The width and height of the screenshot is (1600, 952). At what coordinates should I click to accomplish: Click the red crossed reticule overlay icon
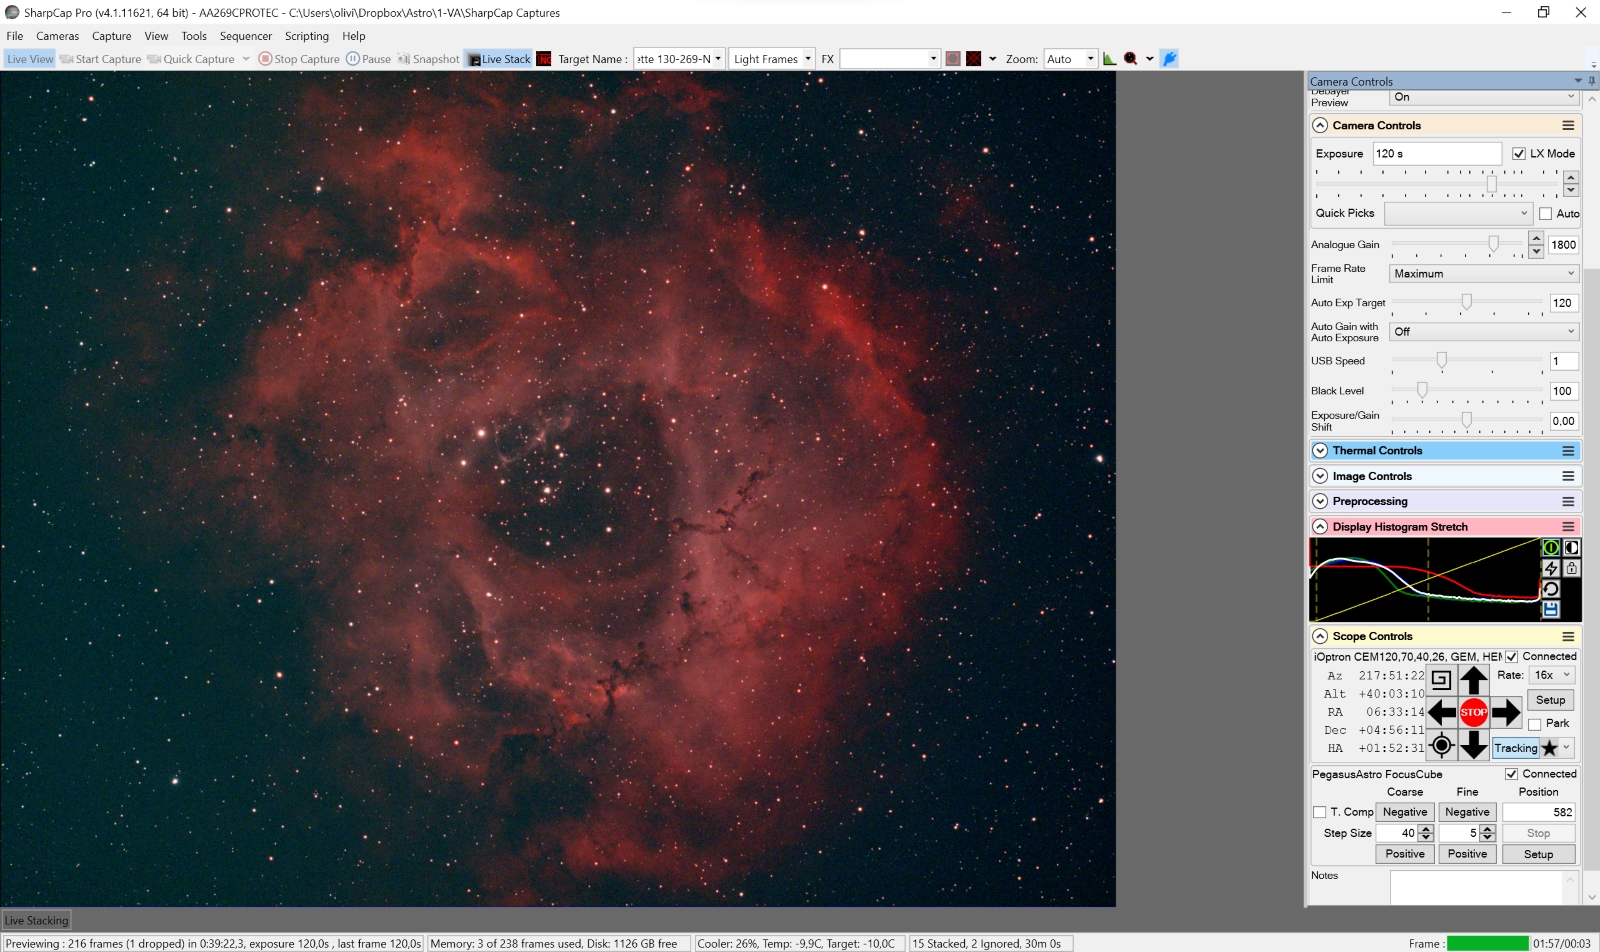pyautogui.click(x=973, y=59)
